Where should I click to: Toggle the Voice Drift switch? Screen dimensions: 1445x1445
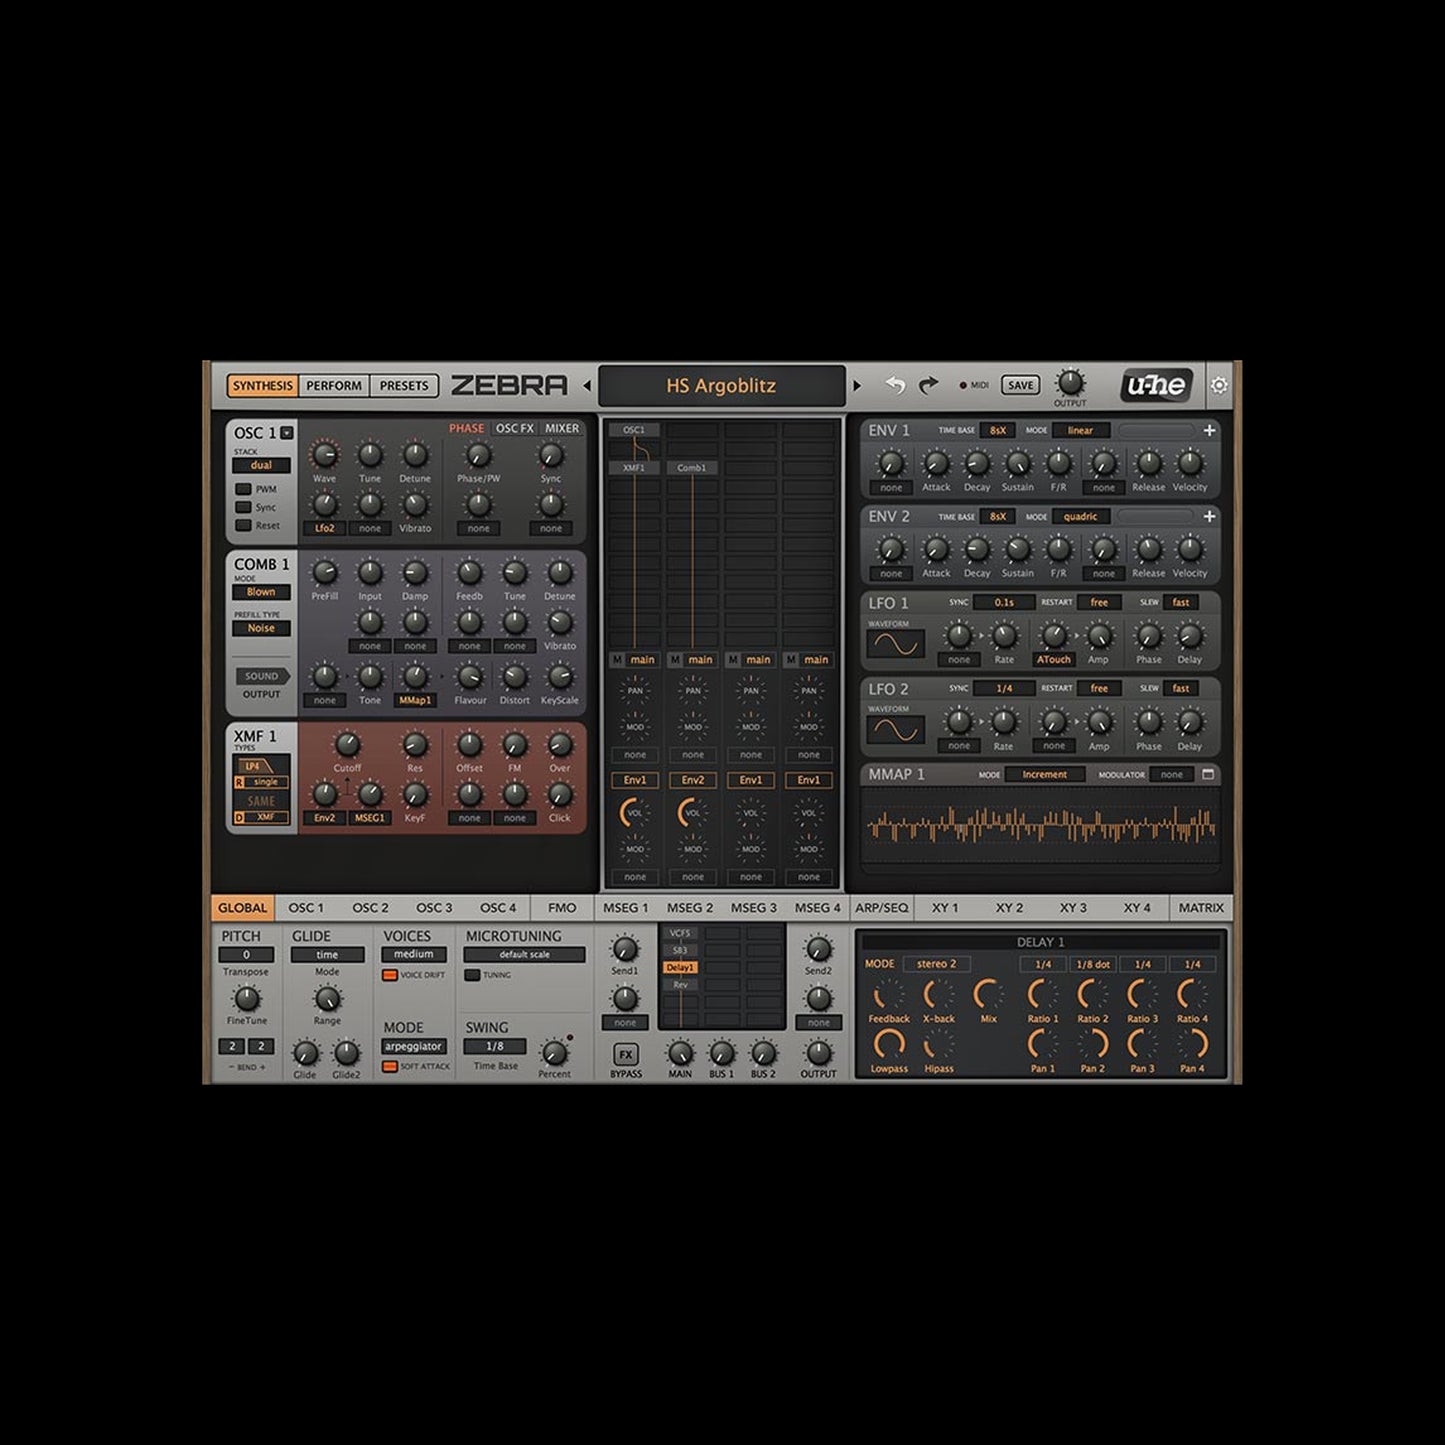[x=390, y=975]
